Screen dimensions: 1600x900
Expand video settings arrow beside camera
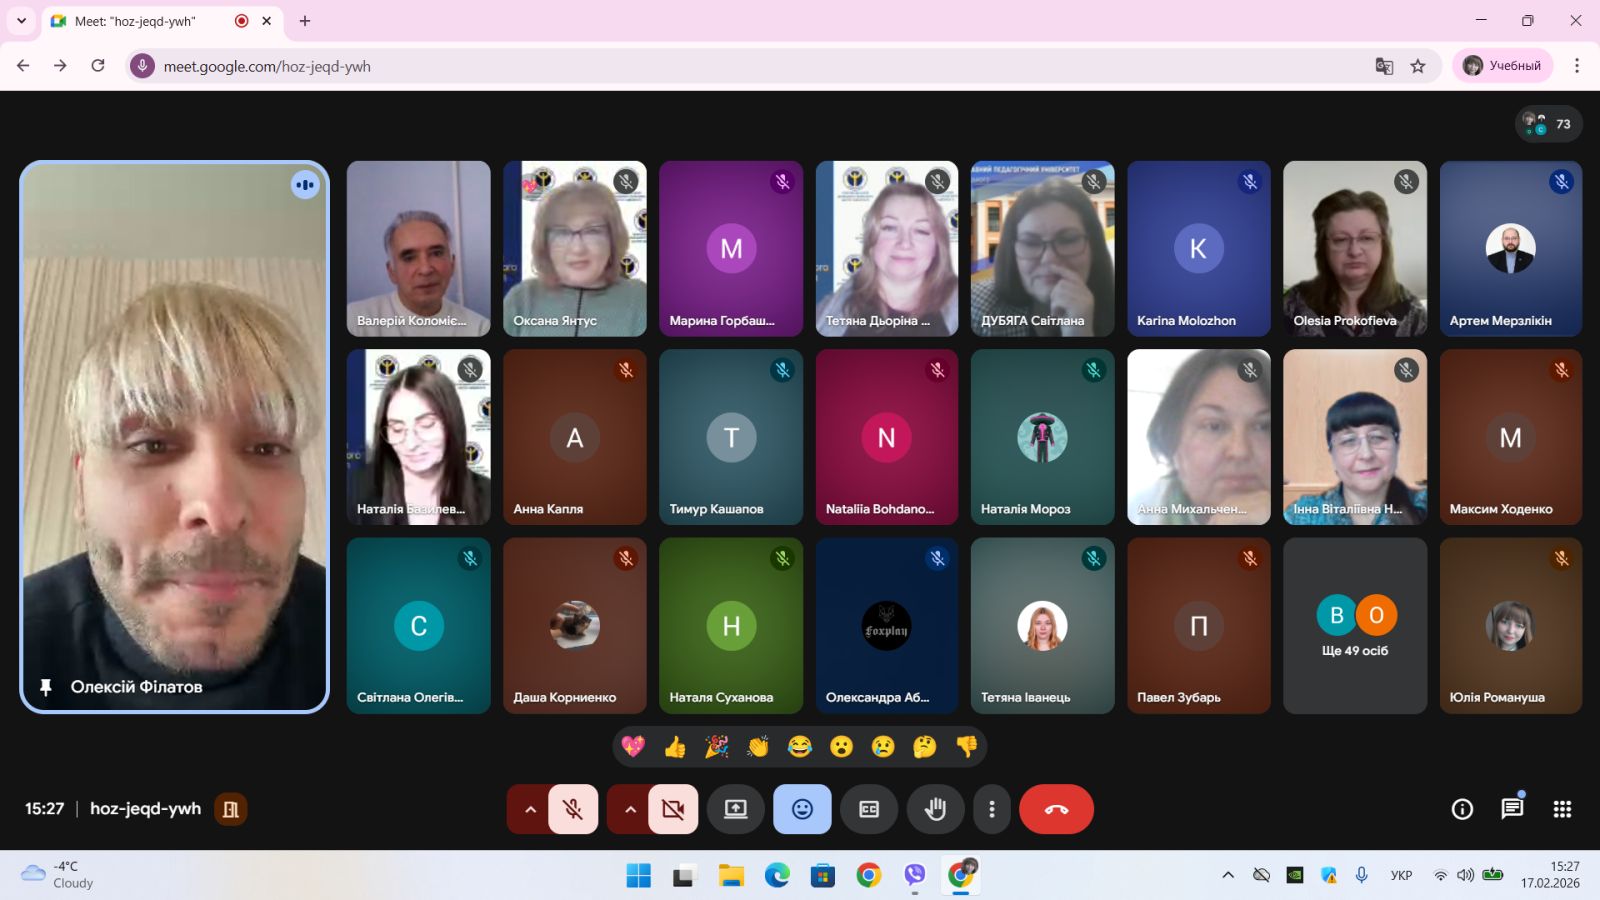coord(630,809)
